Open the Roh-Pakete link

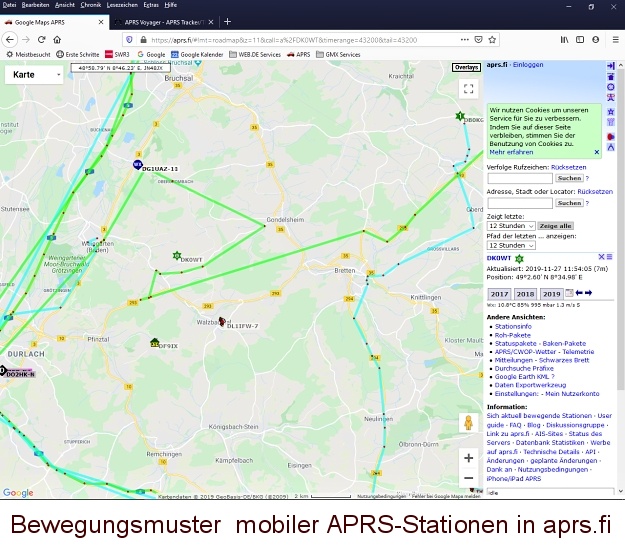pos(513,335)
